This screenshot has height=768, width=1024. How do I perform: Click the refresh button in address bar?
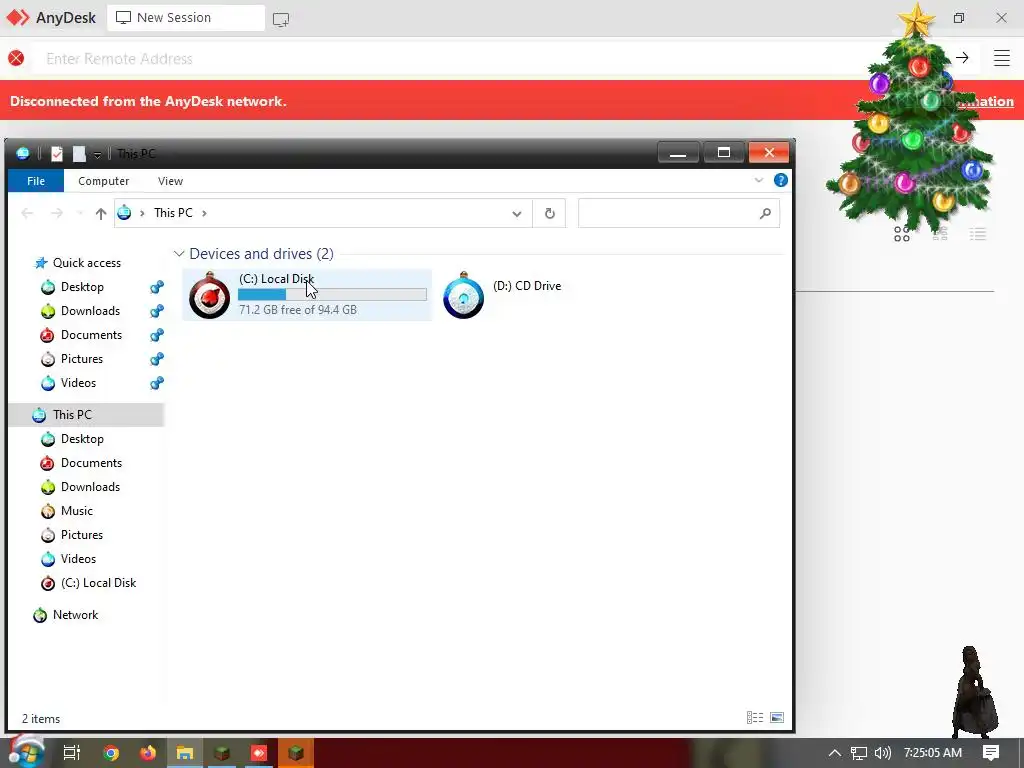[x=549, y=213]
